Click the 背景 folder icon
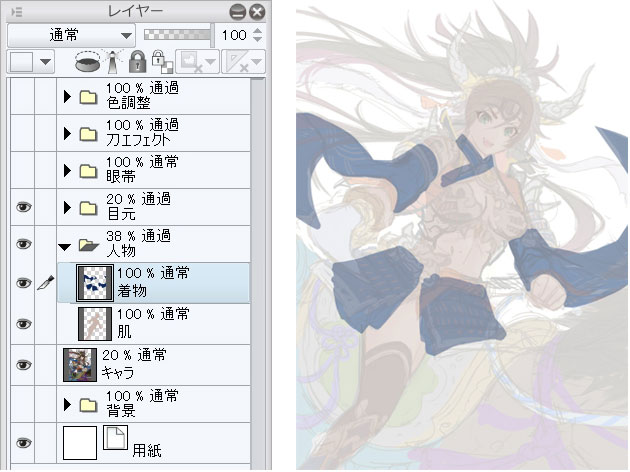 88,405
